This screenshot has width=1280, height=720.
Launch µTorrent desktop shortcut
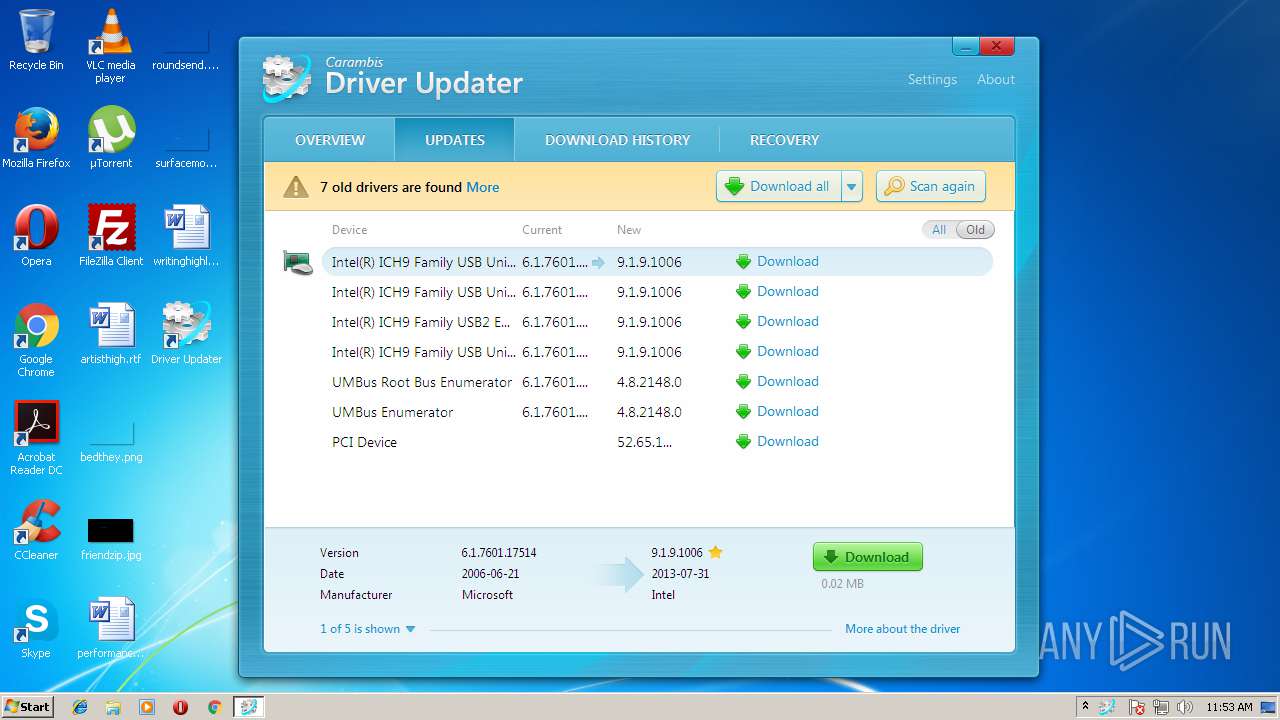(110, 138)
